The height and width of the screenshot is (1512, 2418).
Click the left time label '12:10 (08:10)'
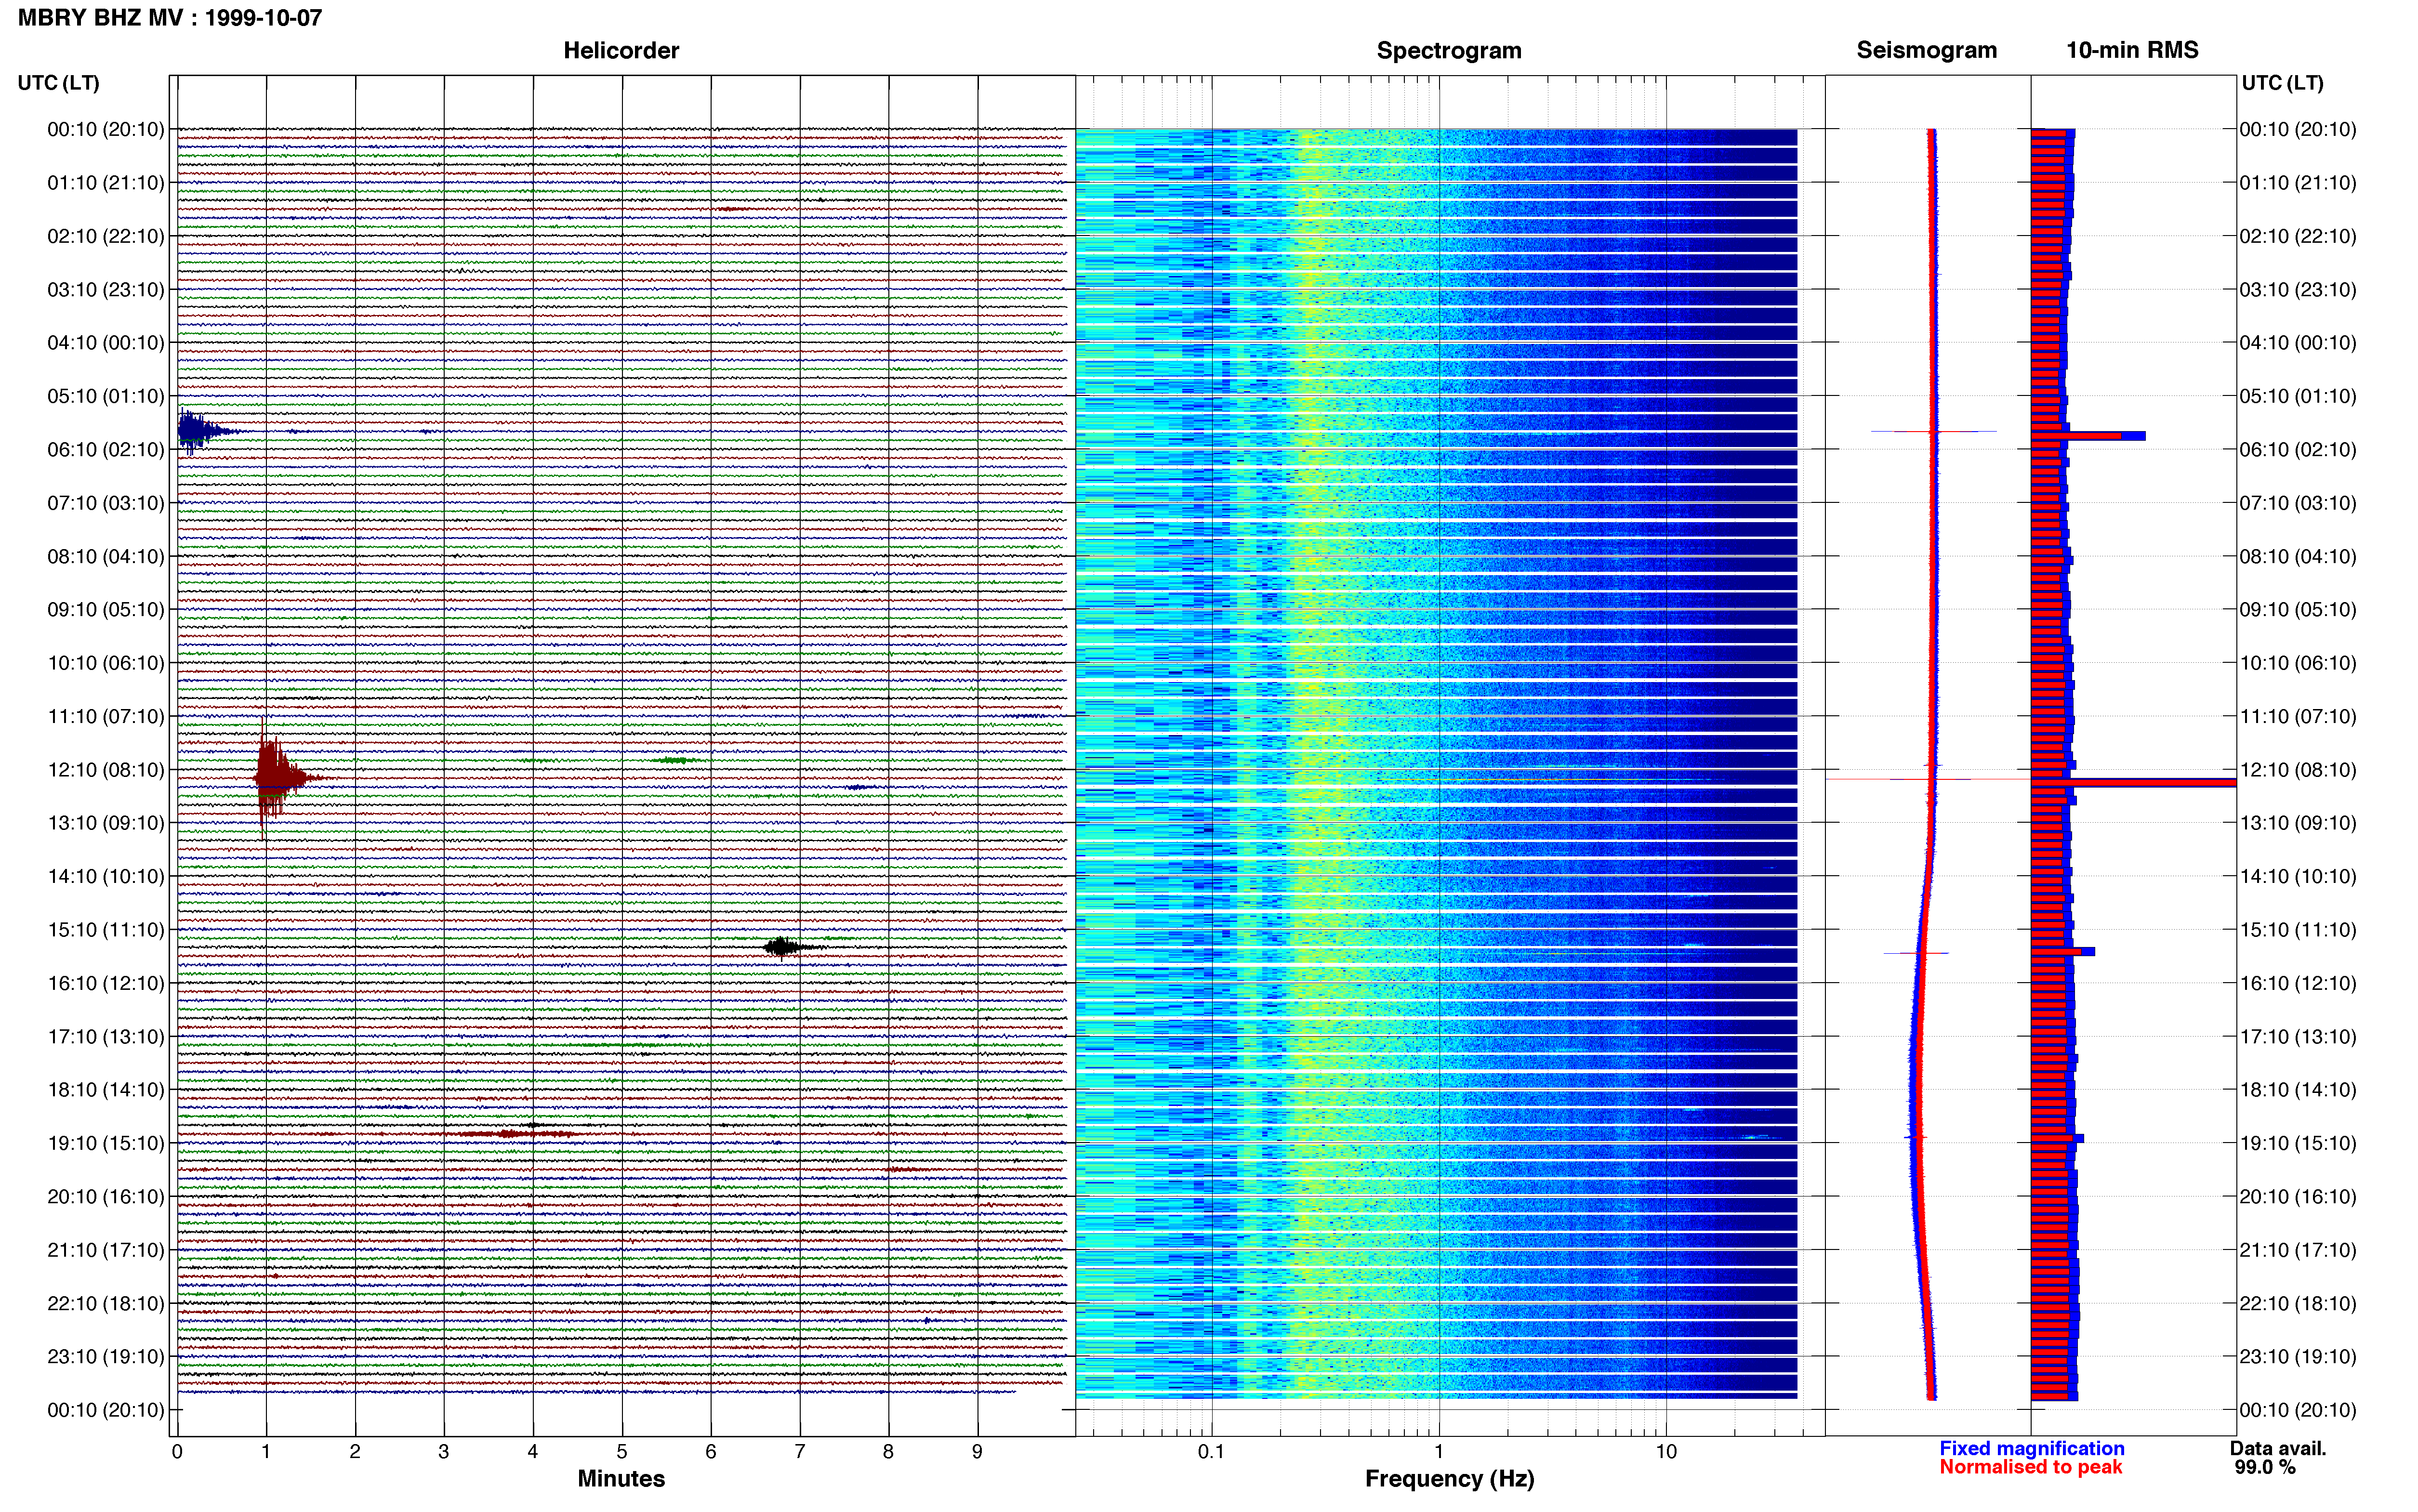coord(106,770)
